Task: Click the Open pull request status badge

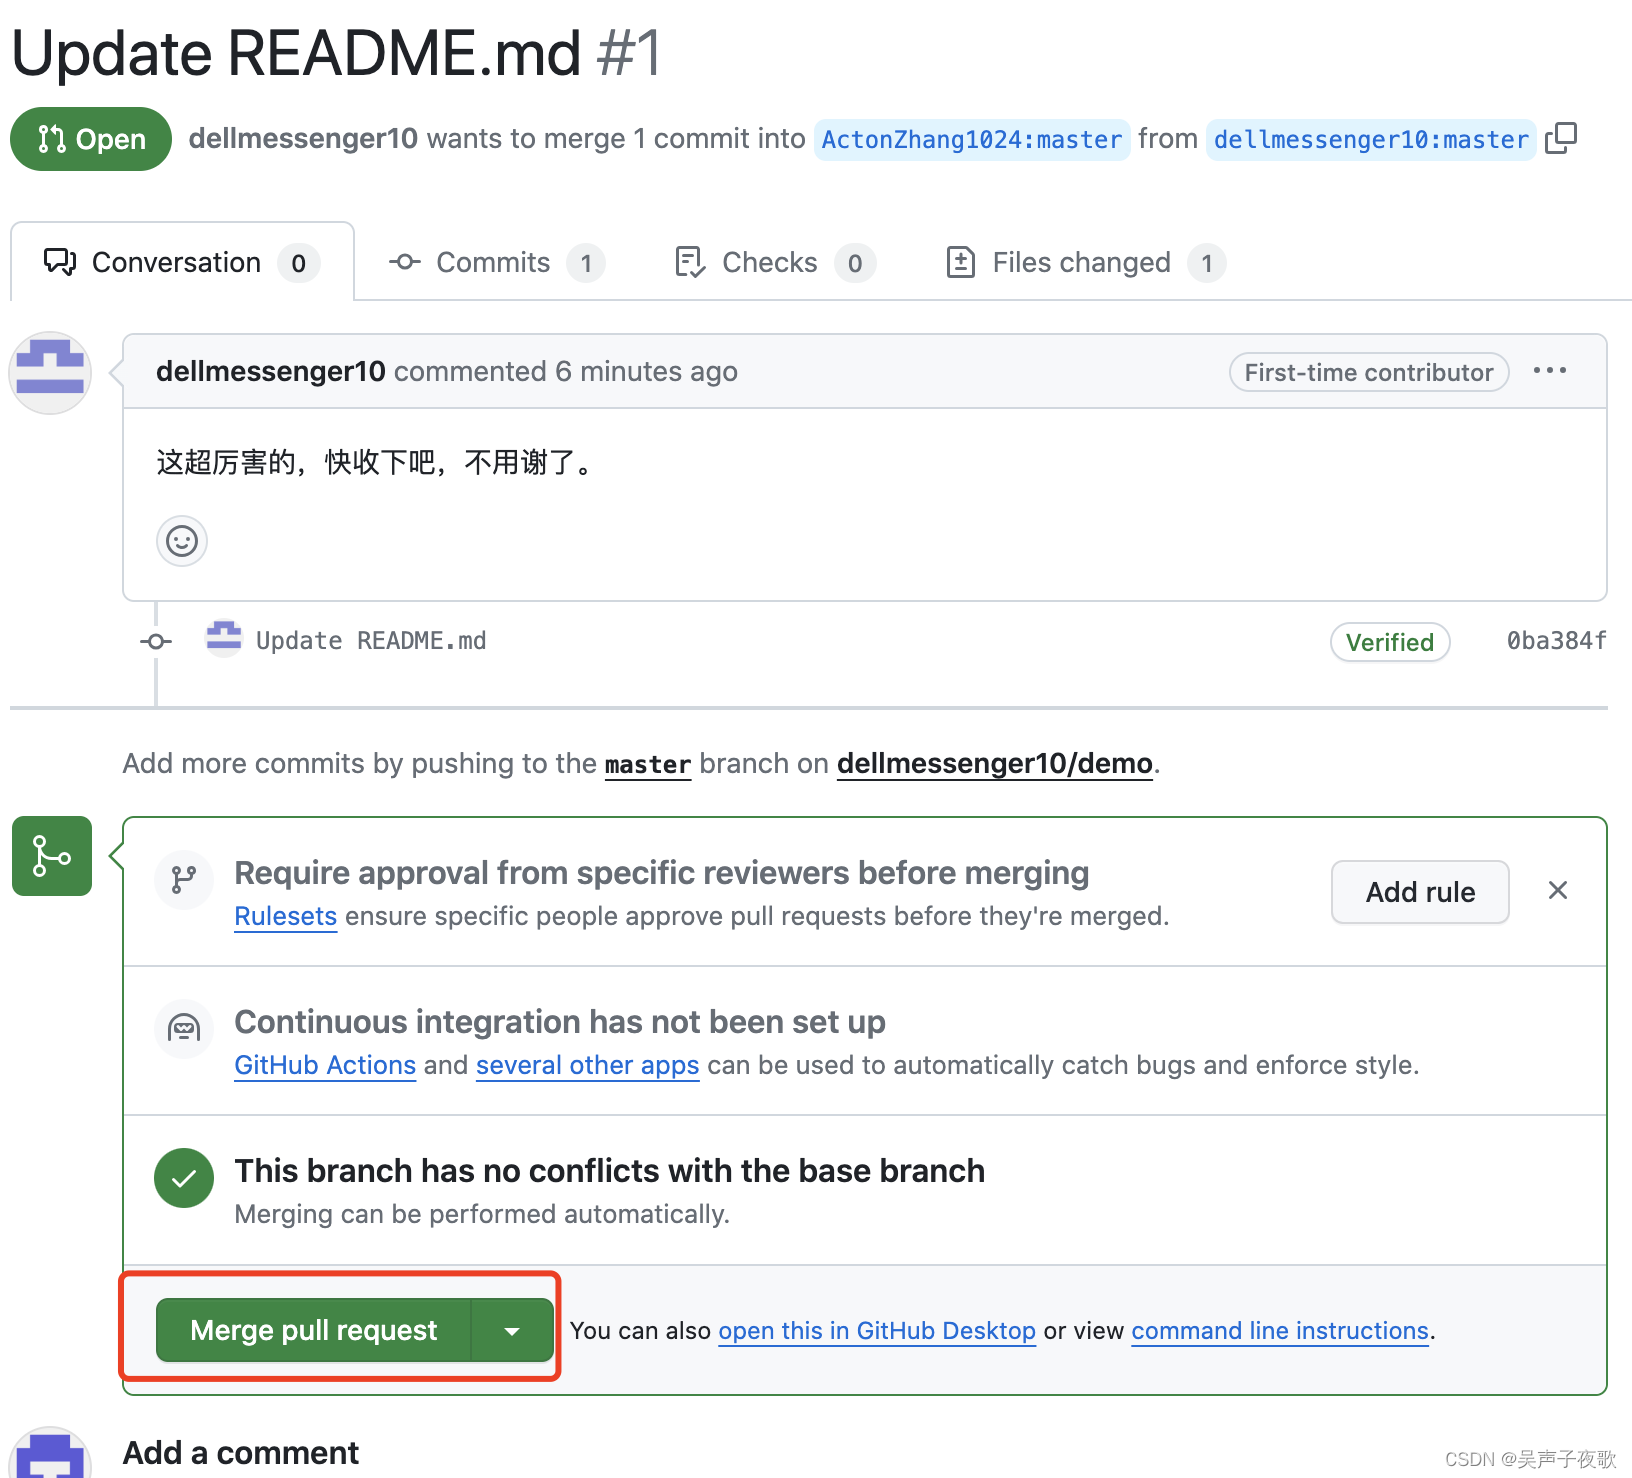Action: pos(91,139)
